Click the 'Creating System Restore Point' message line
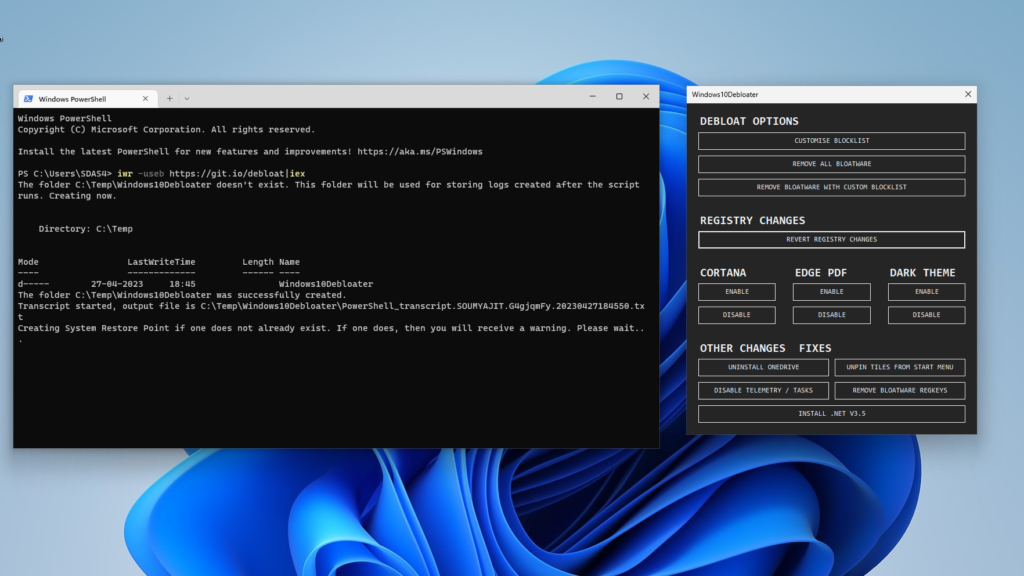Screen dimensions: 1024x576 [331, 328]
